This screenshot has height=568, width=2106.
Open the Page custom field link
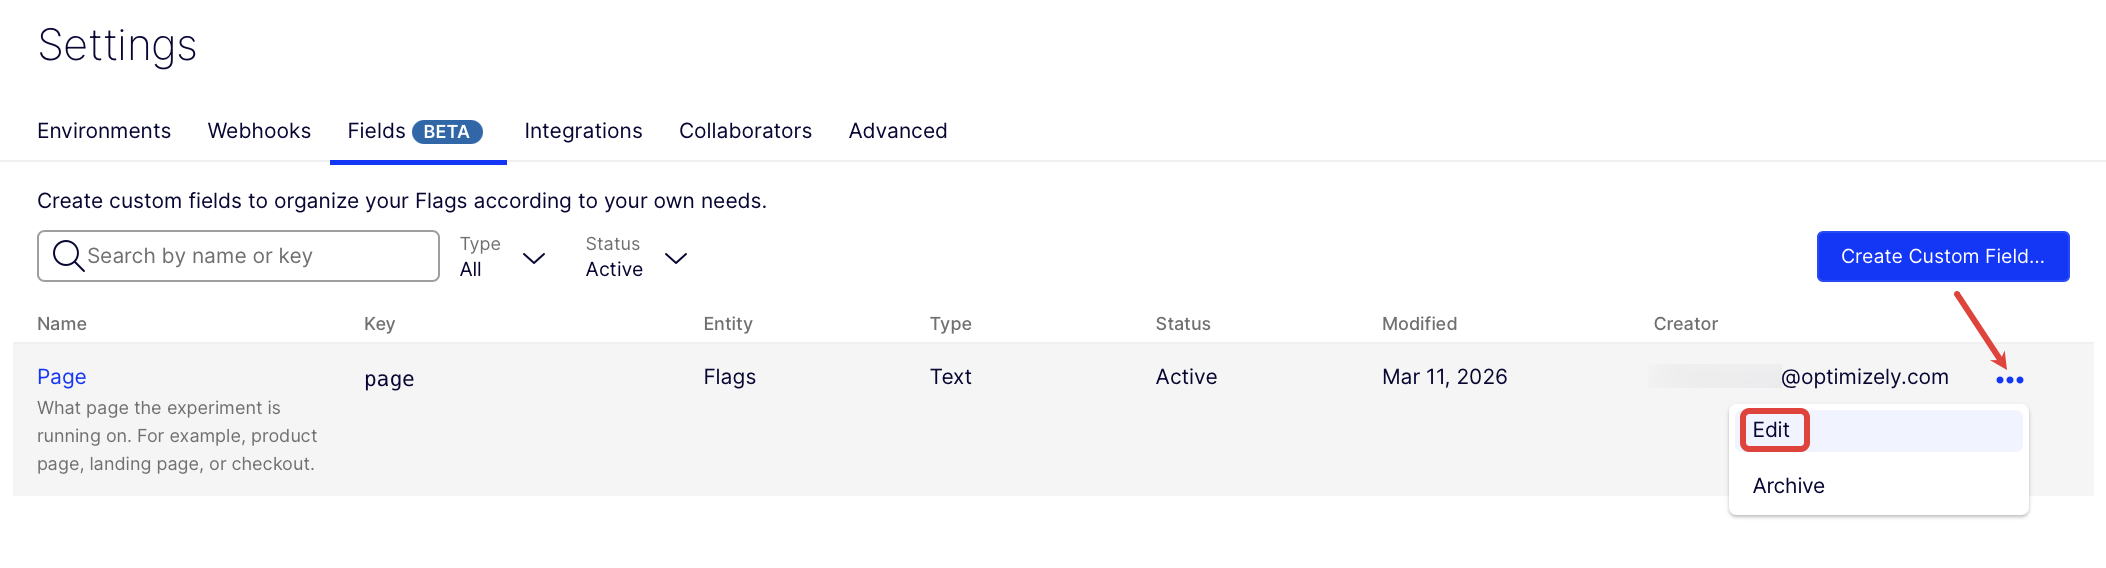click(62, 377)
